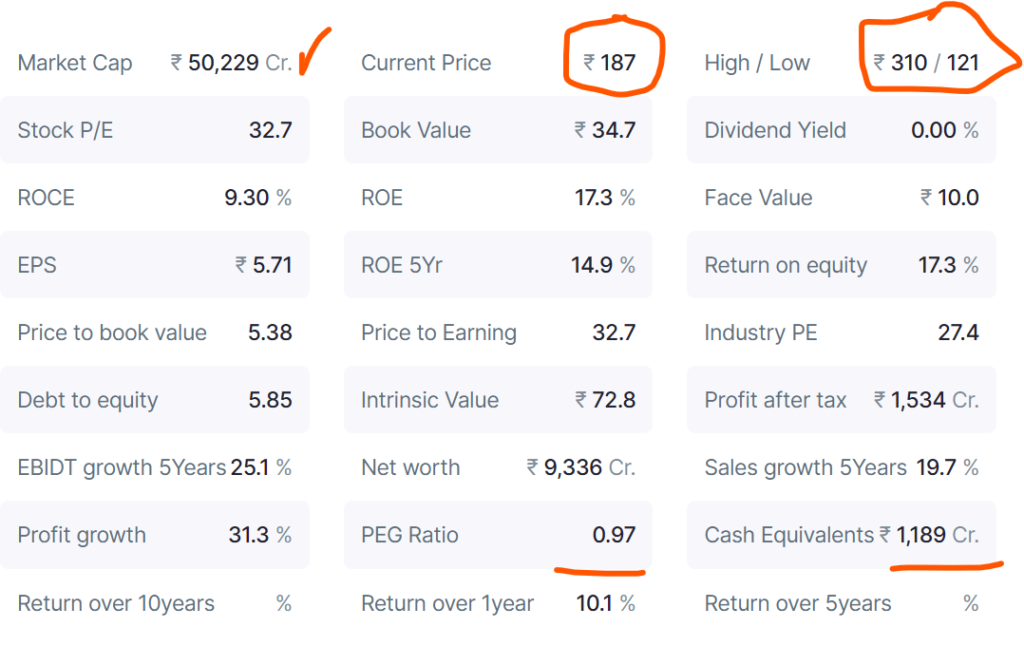Click the Return over 1year label

point(447,603)
